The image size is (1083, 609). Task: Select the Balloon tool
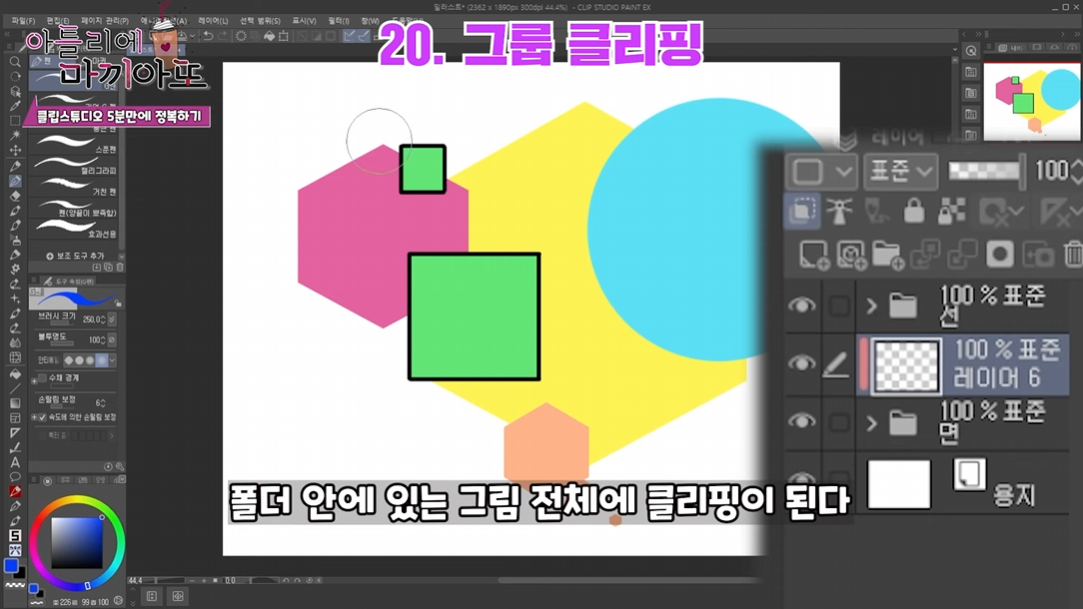(x=15, y=476)
